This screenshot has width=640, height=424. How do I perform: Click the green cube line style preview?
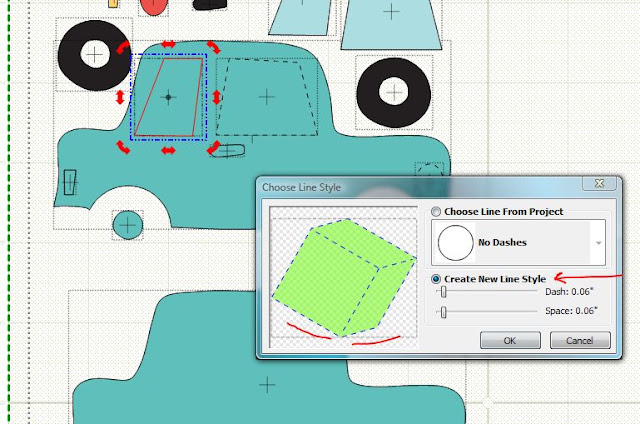point(344,277)
